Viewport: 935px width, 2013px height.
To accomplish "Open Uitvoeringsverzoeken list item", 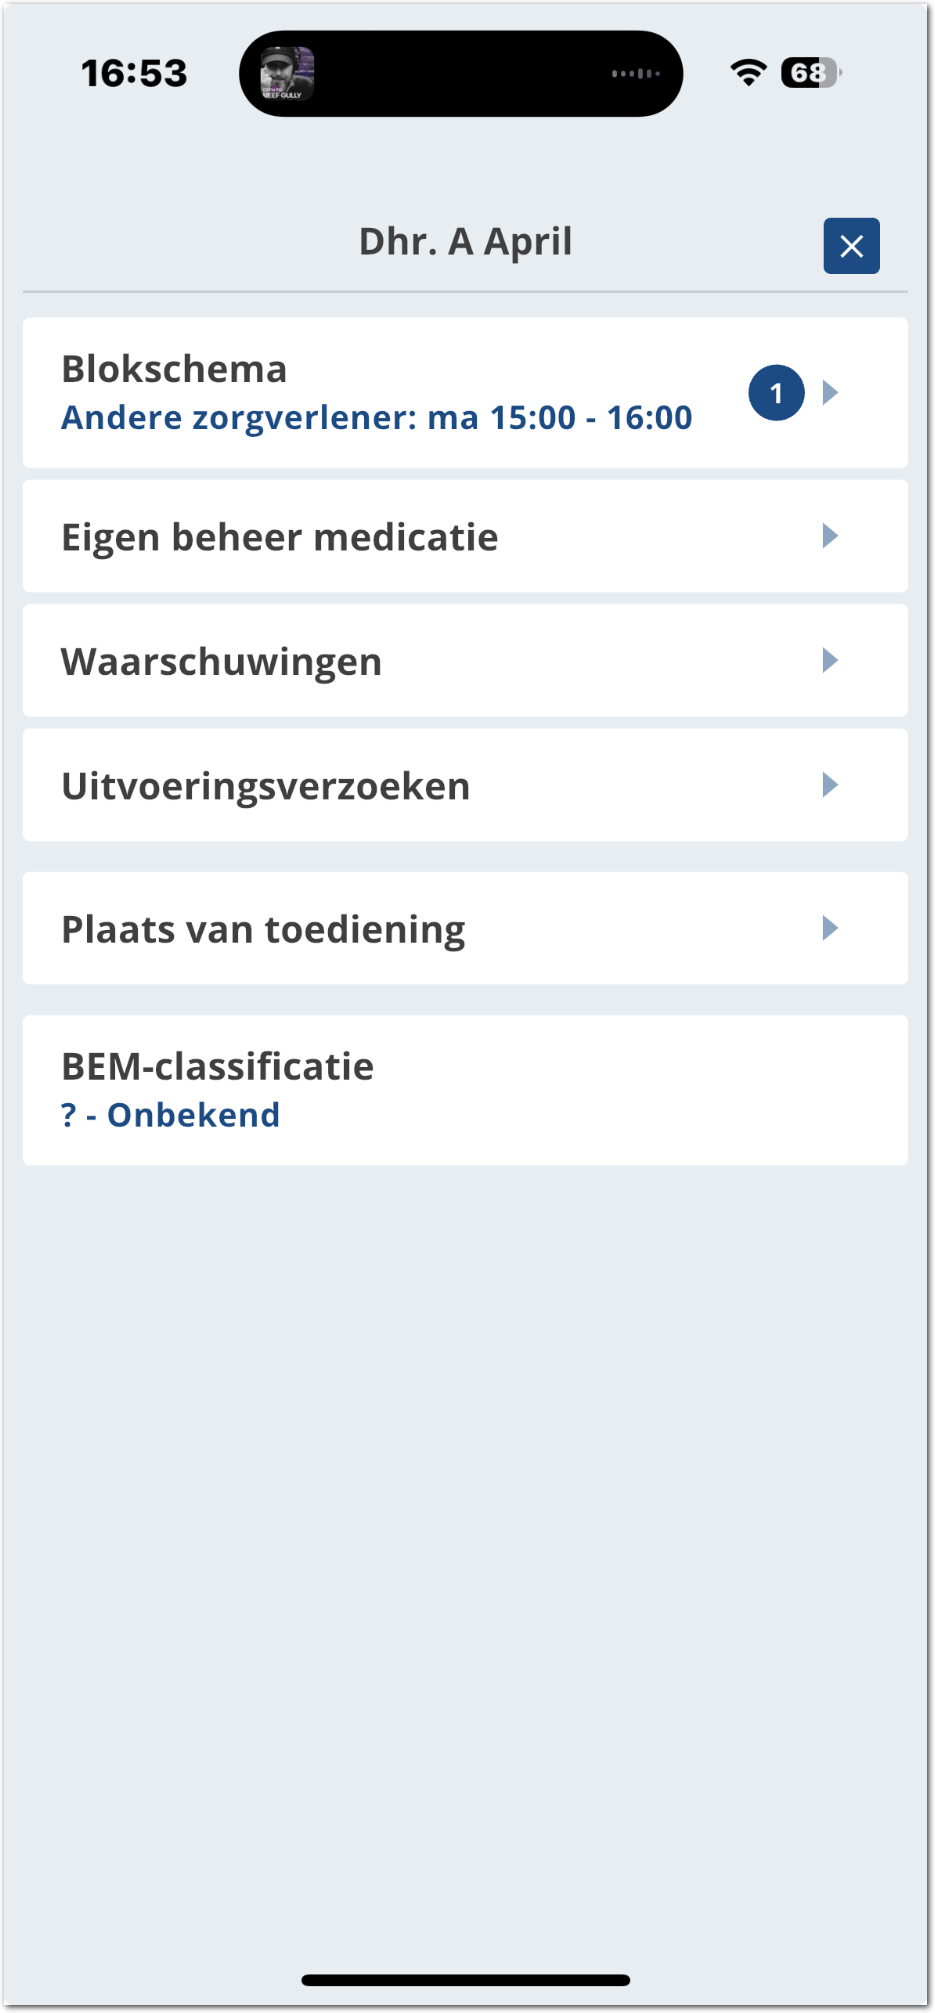I will 266,786.
